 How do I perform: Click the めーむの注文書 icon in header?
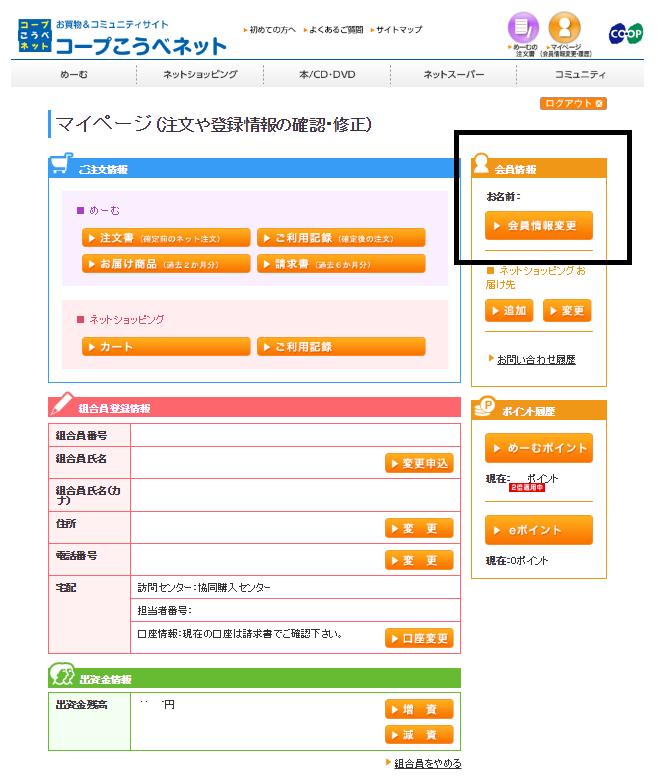(523, 32)
